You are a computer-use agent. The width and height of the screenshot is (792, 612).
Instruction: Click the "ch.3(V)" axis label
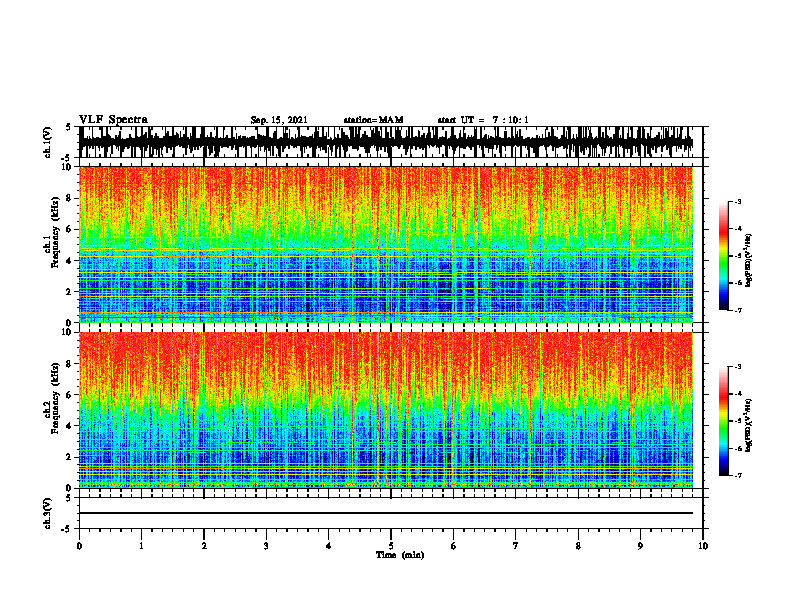(x=48, y=513)
